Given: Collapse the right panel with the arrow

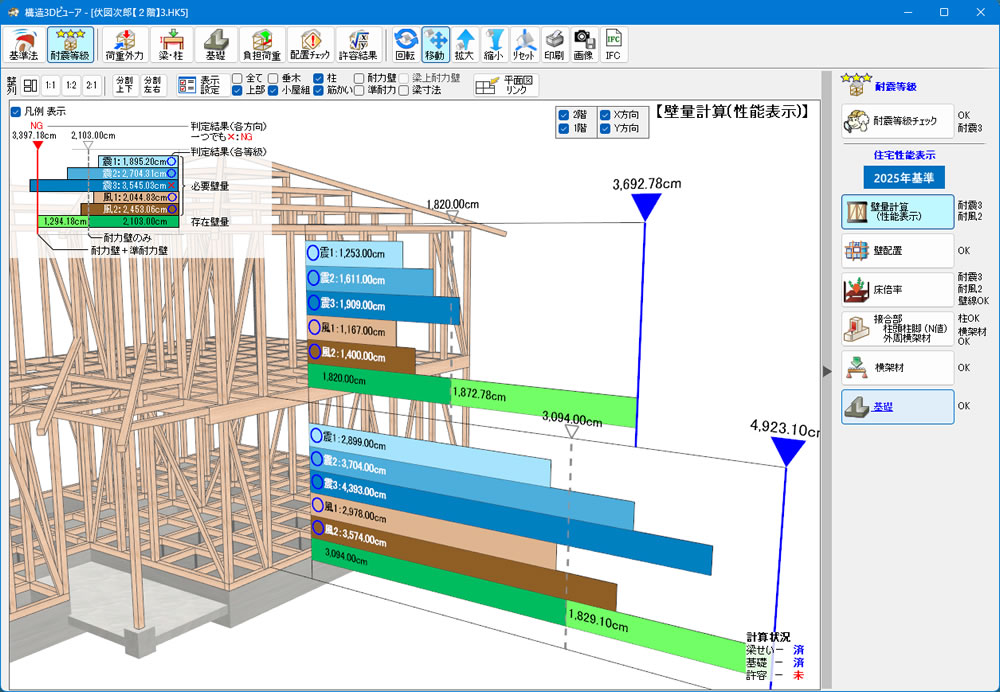Looking at the screenshot, I should click(x=826, y=371).
